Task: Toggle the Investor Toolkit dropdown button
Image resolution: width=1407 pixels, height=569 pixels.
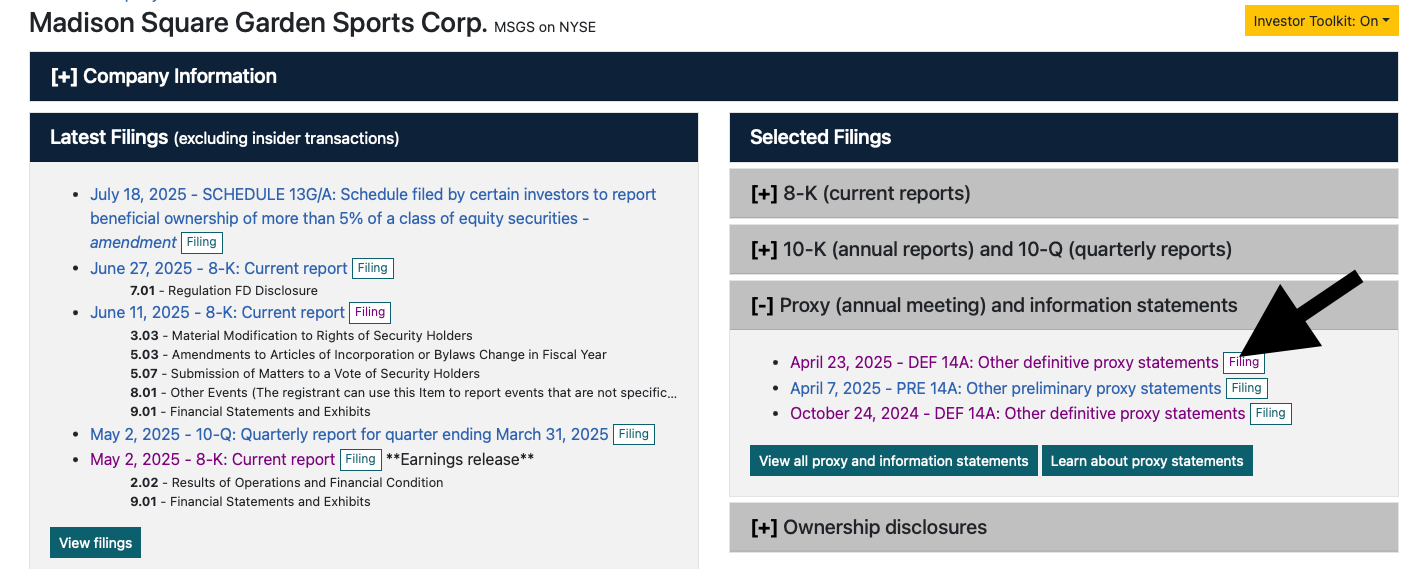Action: pyautogui.click(x=1321, y=21)
